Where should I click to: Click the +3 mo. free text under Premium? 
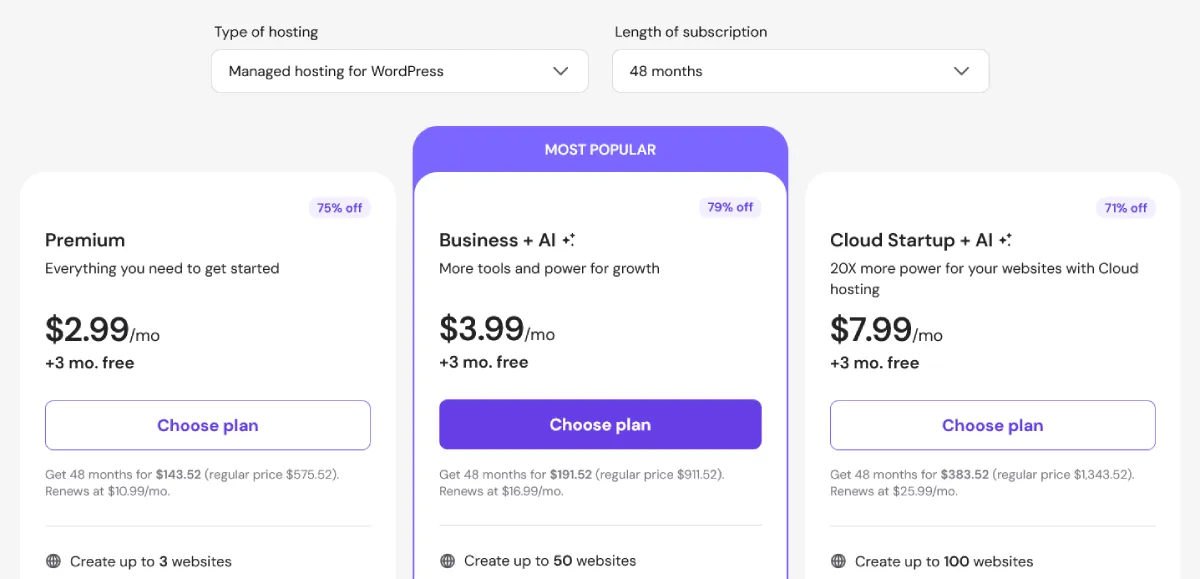coord(89,362)
